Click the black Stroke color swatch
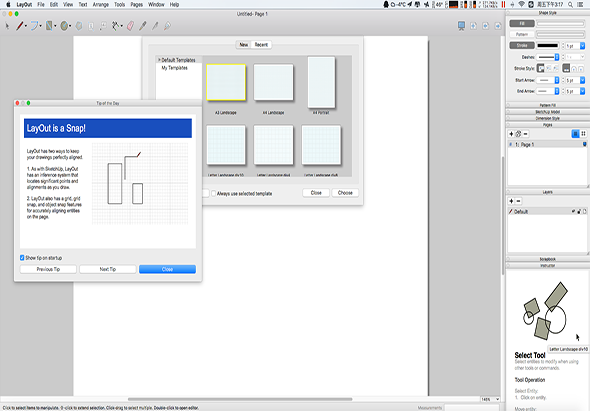590x411 pixels. (x=548, y=46)
